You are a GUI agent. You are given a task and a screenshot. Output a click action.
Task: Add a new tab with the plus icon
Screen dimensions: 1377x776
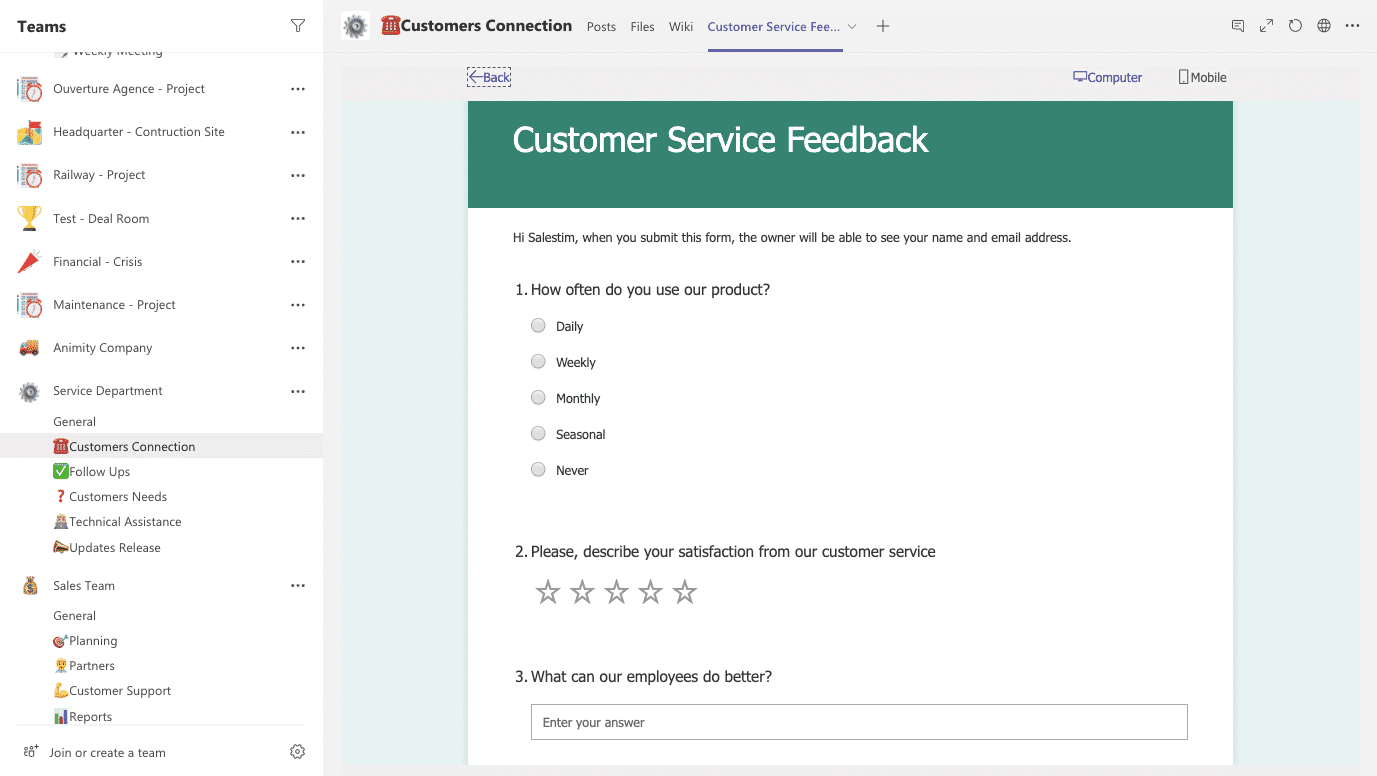click(x=882, y=26)
